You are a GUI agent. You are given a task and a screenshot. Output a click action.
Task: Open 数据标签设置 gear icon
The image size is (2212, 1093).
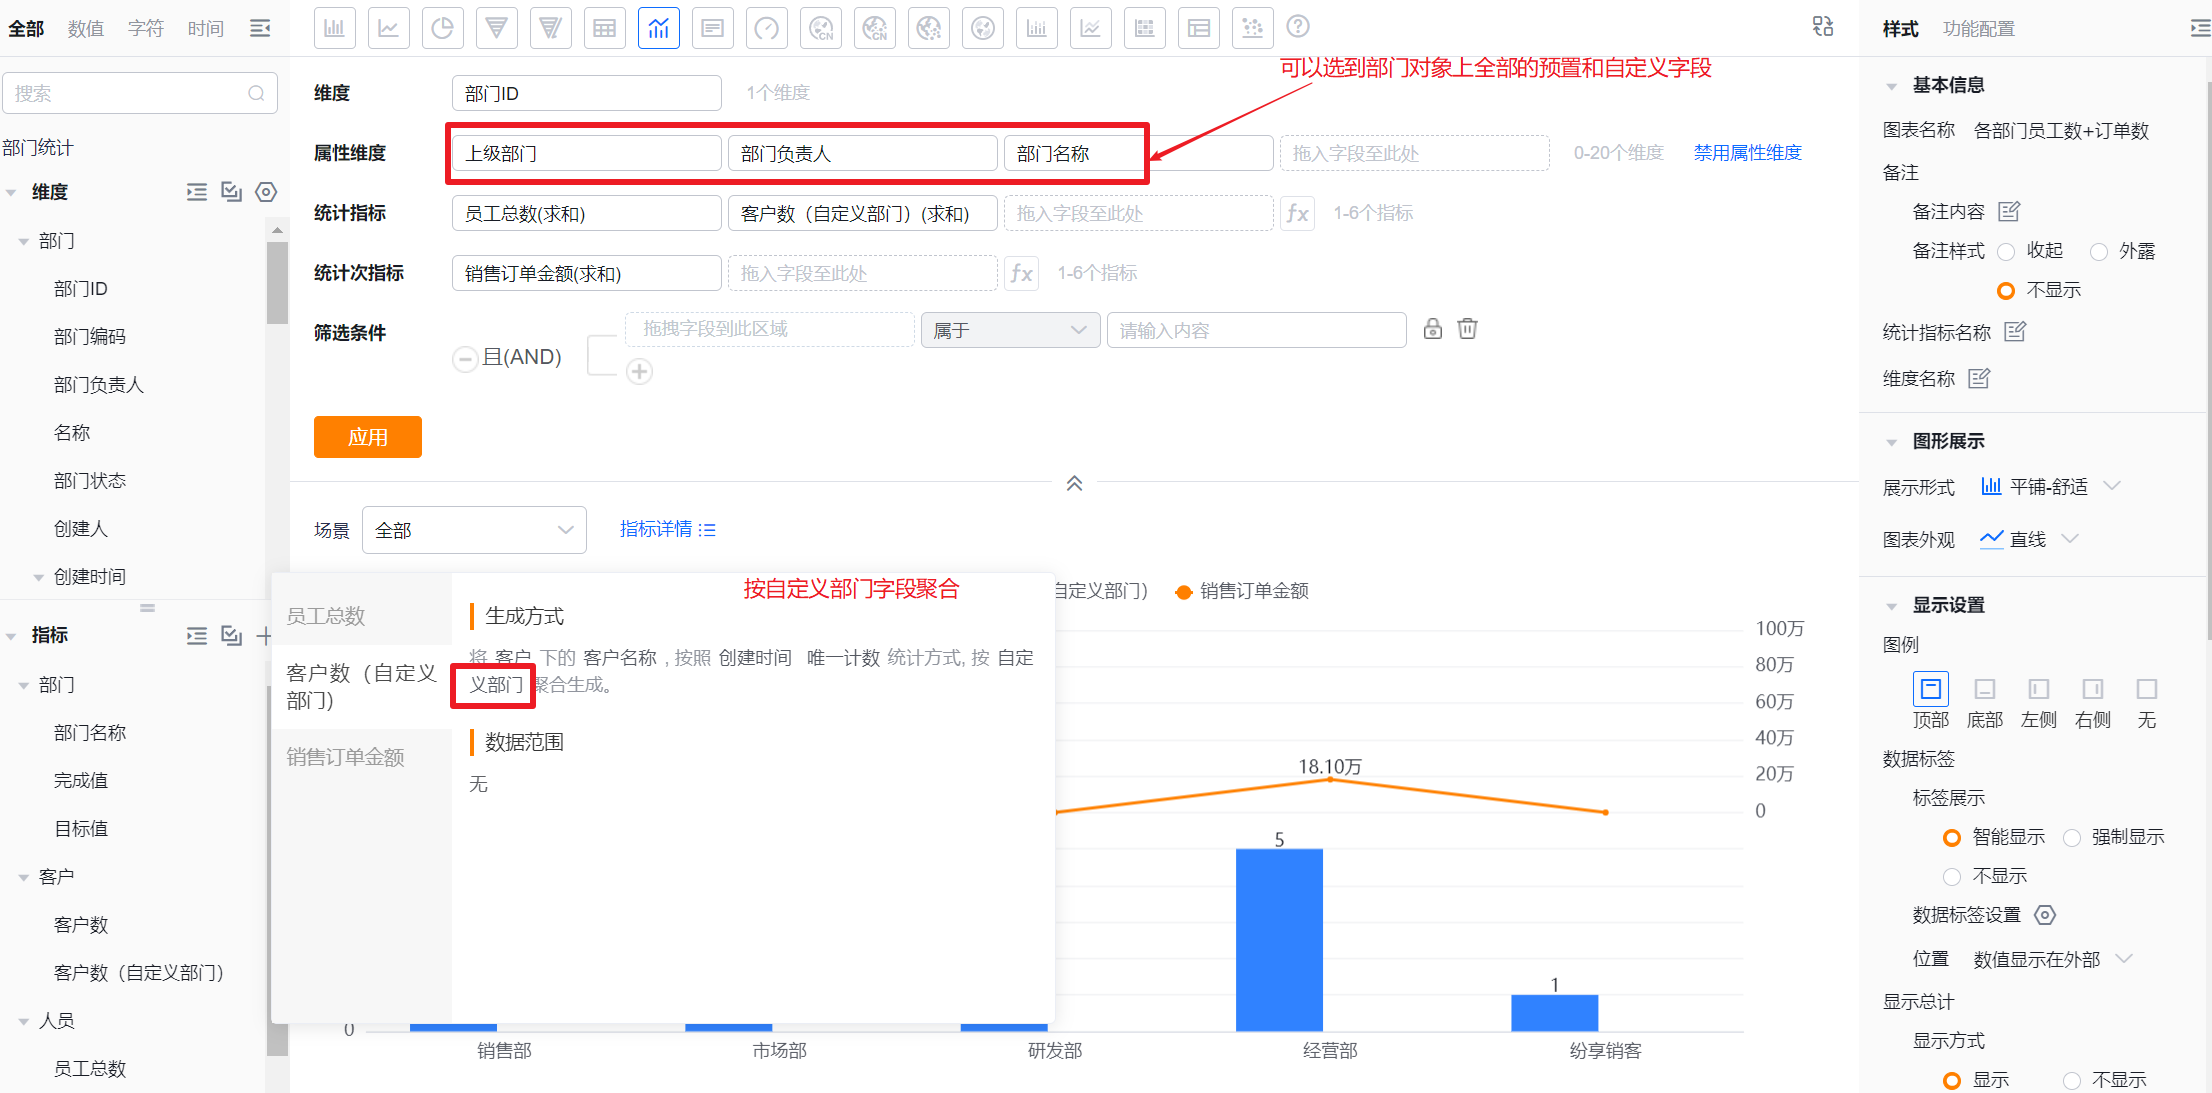(x=2045, y=914)
